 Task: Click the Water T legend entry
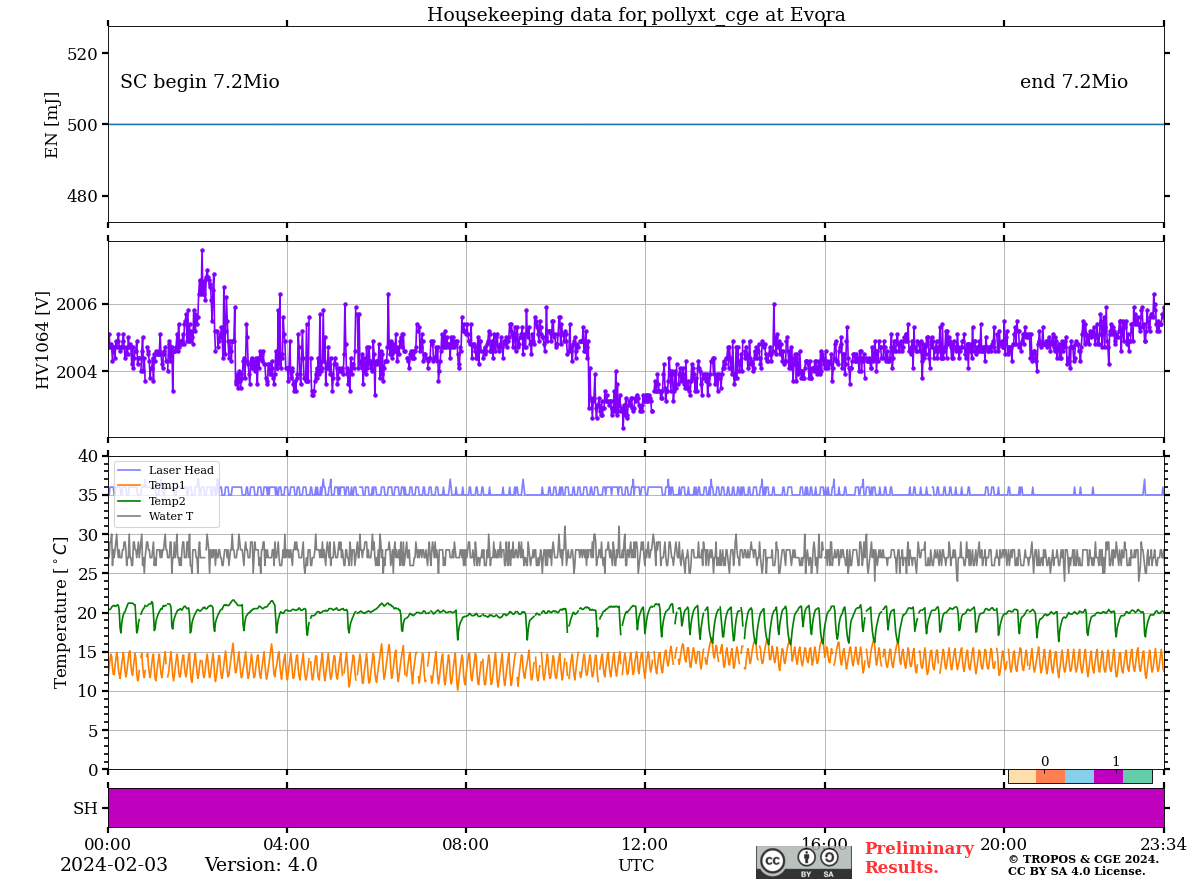(x=156, y=517)
